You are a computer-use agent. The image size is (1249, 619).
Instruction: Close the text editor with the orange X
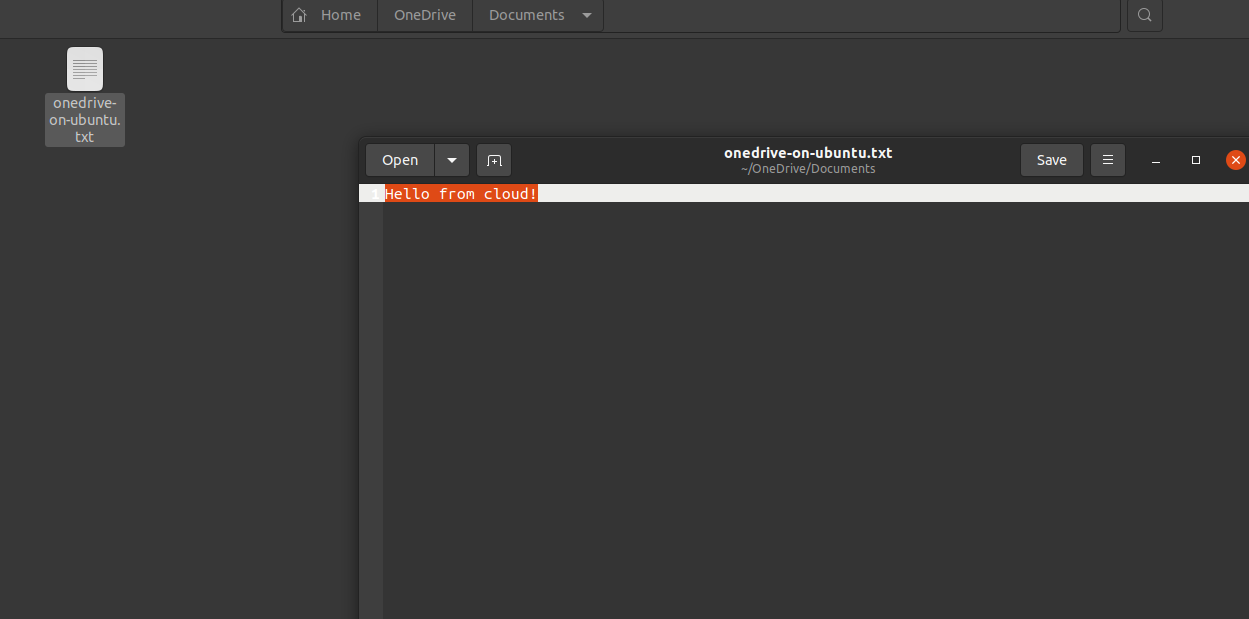[x=1236, y=160]
